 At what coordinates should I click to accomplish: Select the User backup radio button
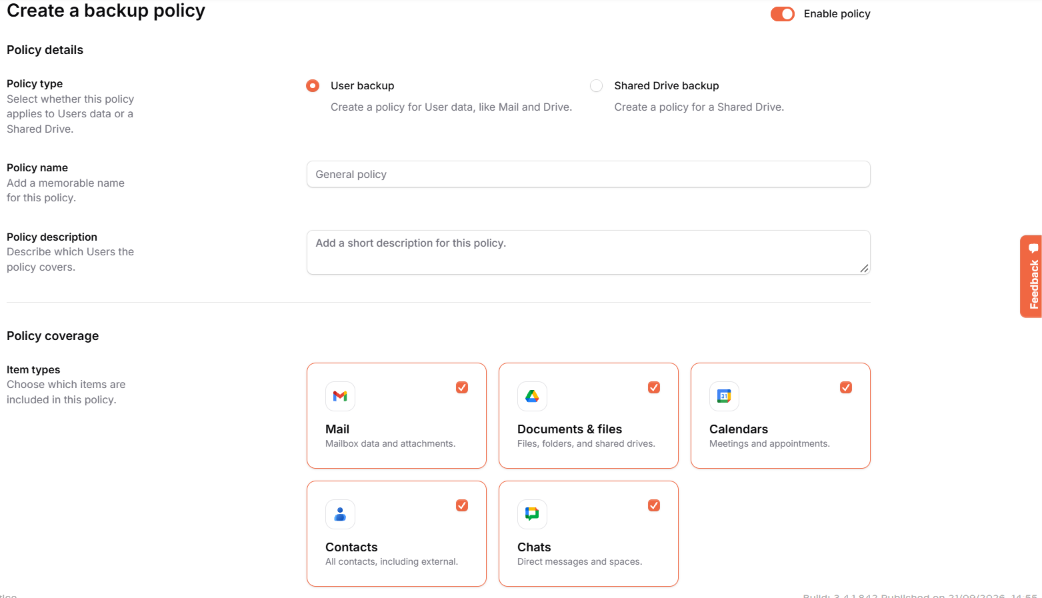click(312, 86)
